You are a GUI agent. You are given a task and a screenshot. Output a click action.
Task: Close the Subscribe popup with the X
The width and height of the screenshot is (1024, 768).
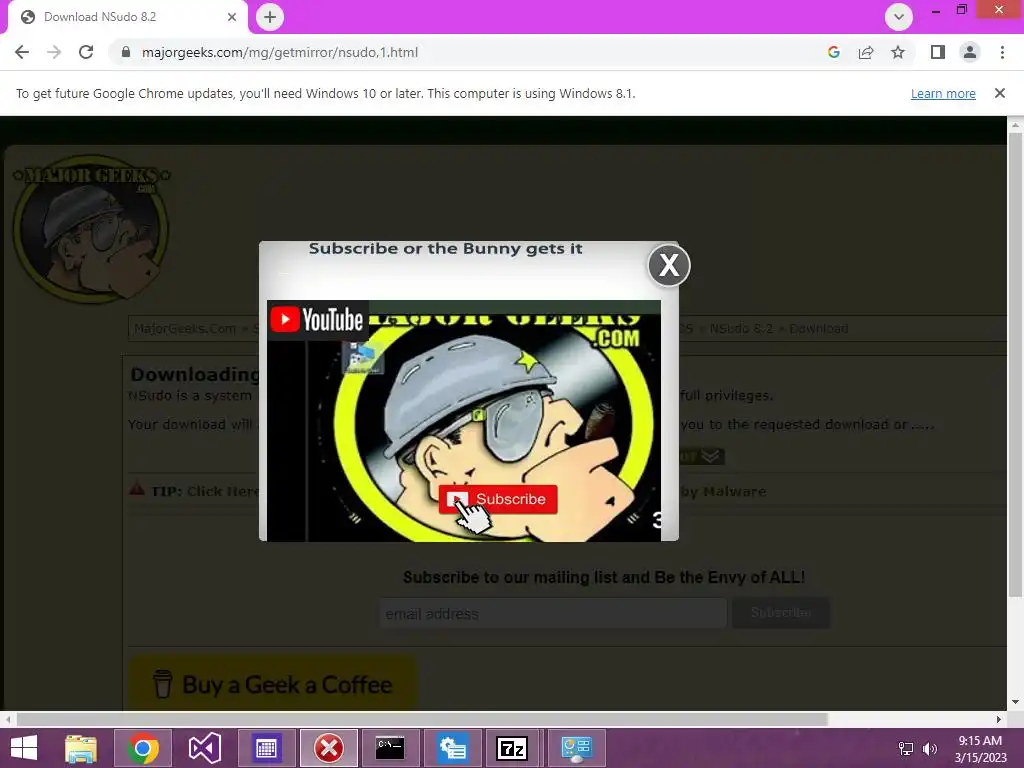(669, 265)
